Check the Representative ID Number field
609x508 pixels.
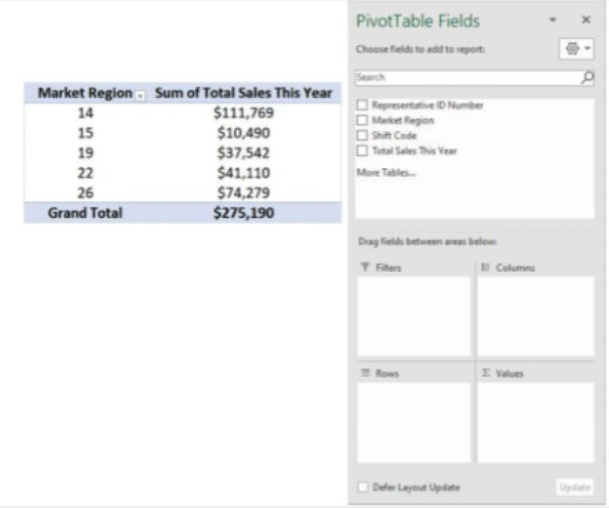[362, 104]
